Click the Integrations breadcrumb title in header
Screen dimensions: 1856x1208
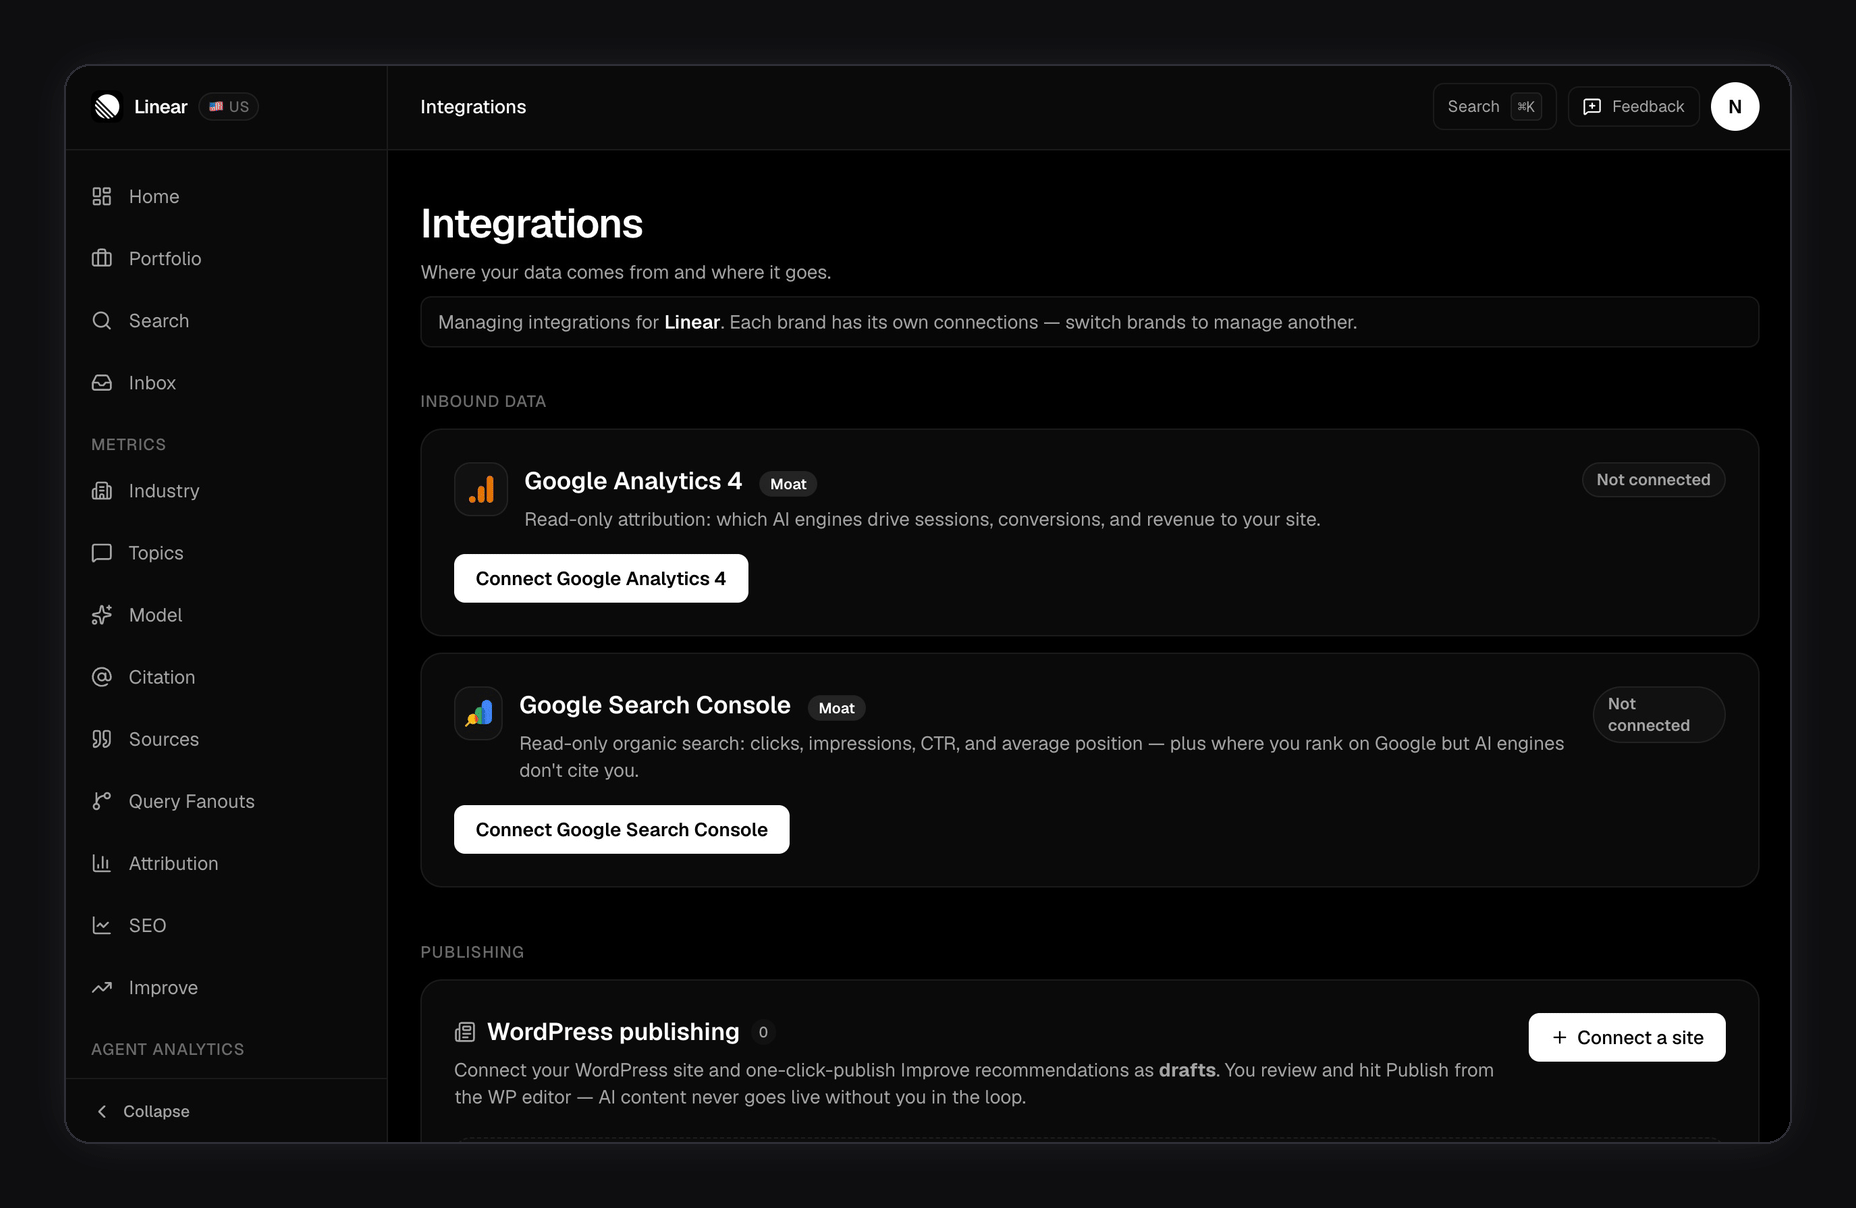click(473, 107)
